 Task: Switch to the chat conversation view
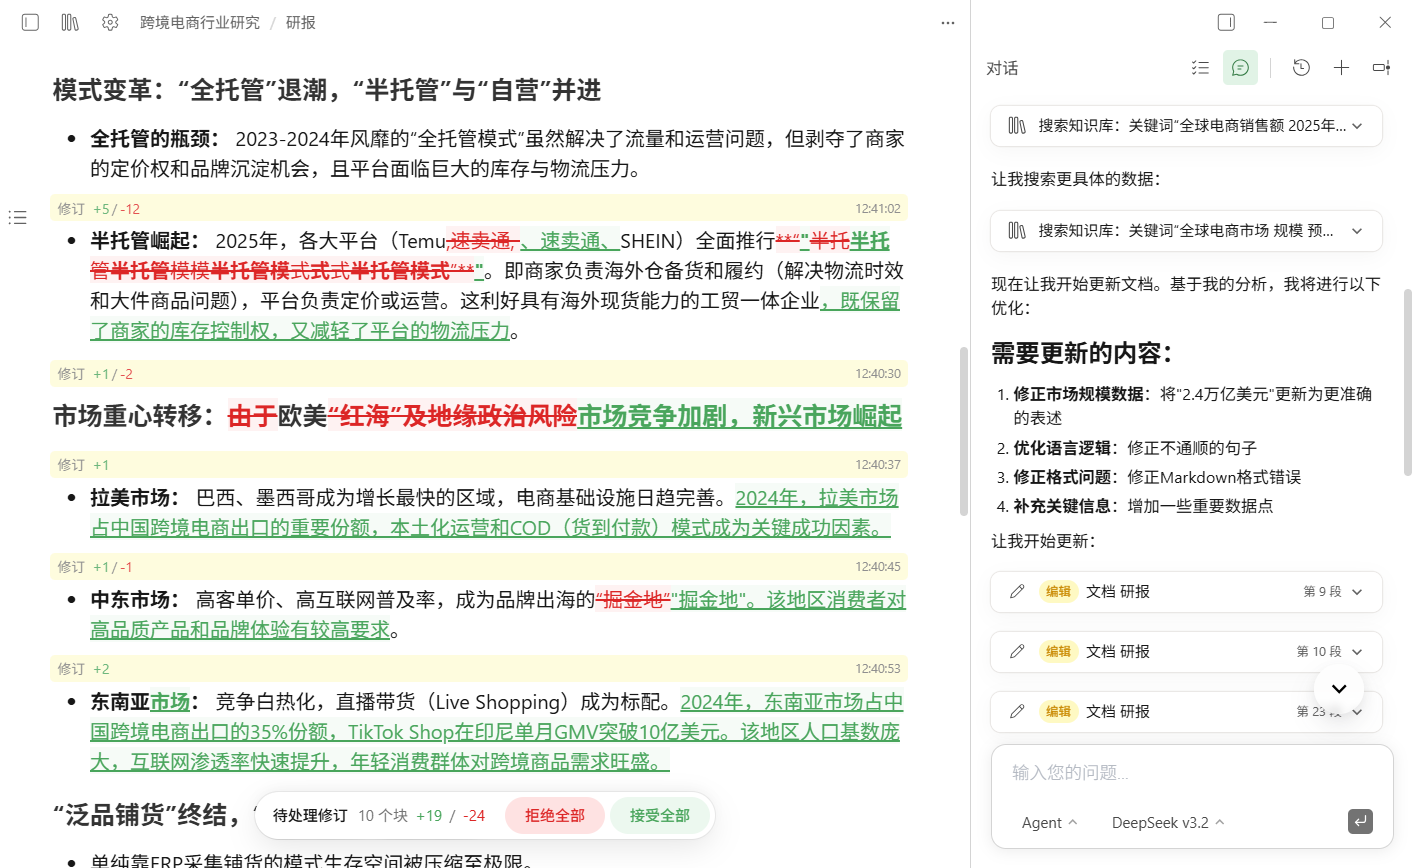[1240, 68]
